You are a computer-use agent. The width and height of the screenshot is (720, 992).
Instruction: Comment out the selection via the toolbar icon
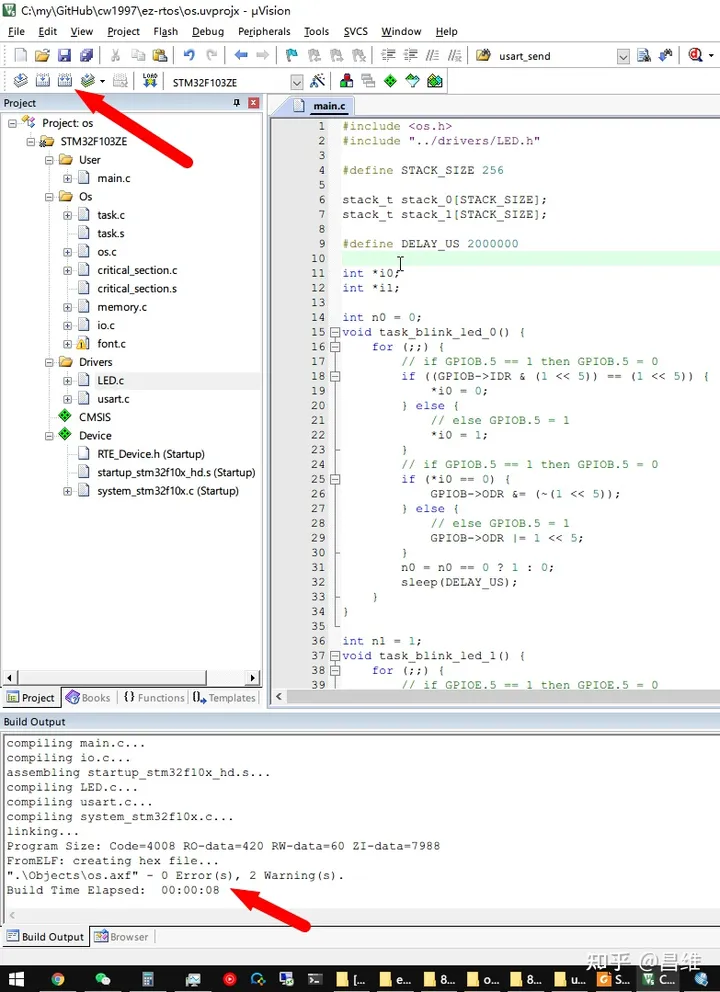(x=432, y=56)
